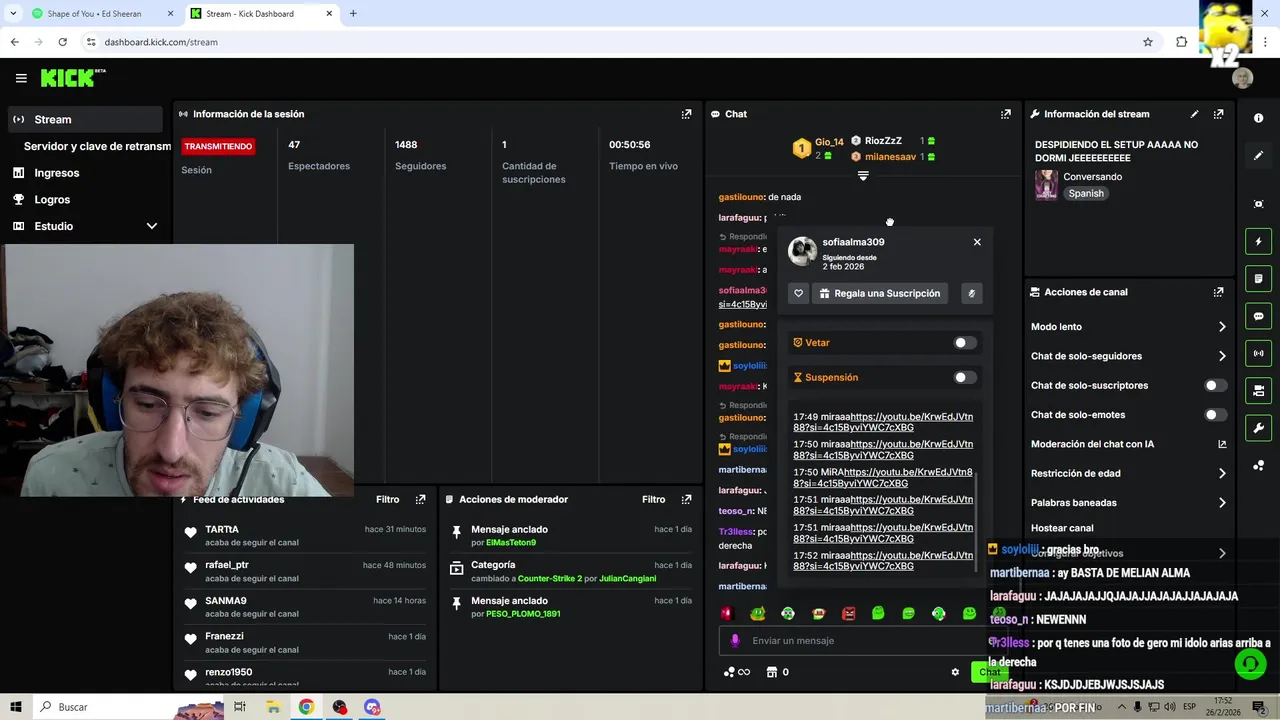
Task: Open Moderación del chat con IA
Action: click(x=1128, y=444)
